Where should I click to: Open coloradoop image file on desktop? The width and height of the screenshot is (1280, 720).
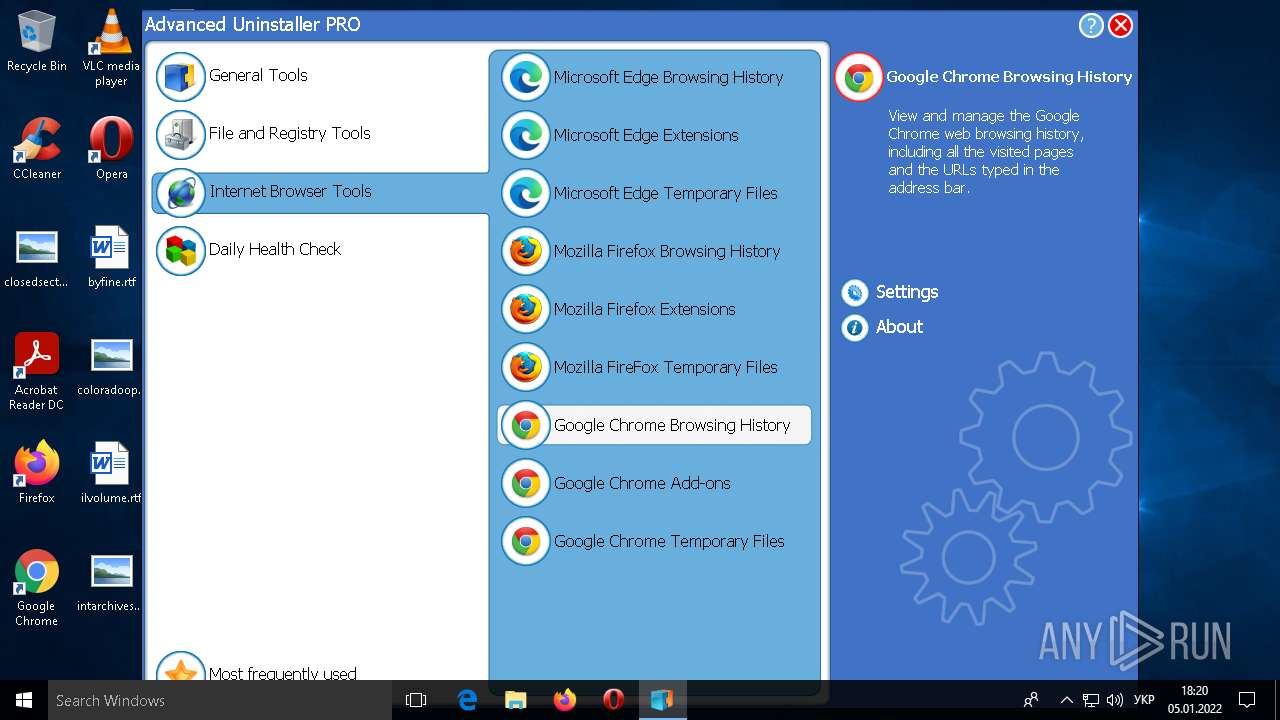111,365
